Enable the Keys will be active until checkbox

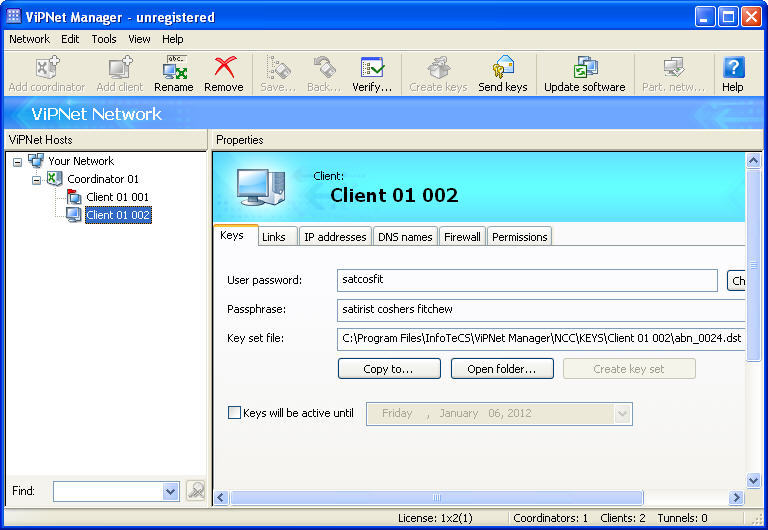pos(235,412)
